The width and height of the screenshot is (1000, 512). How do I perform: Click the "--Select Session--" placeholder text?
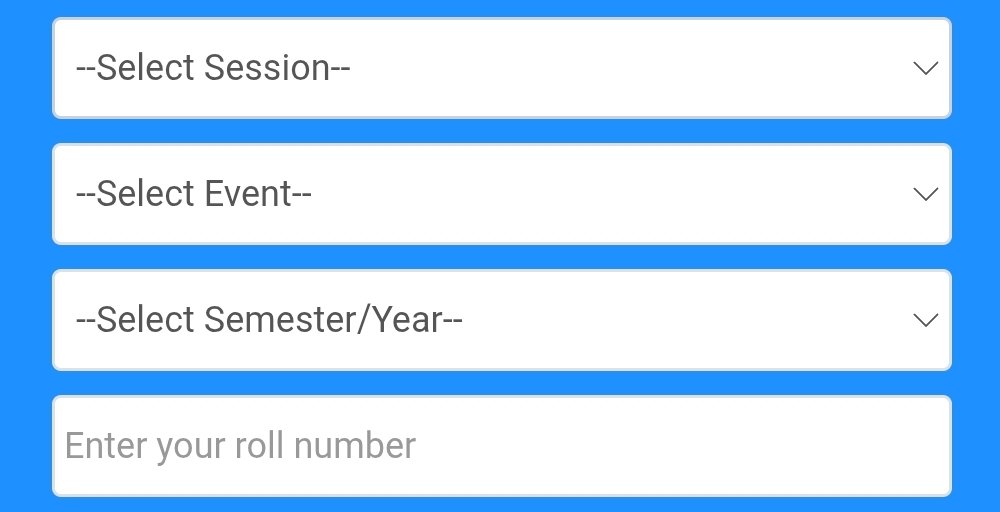pos(213,68)
